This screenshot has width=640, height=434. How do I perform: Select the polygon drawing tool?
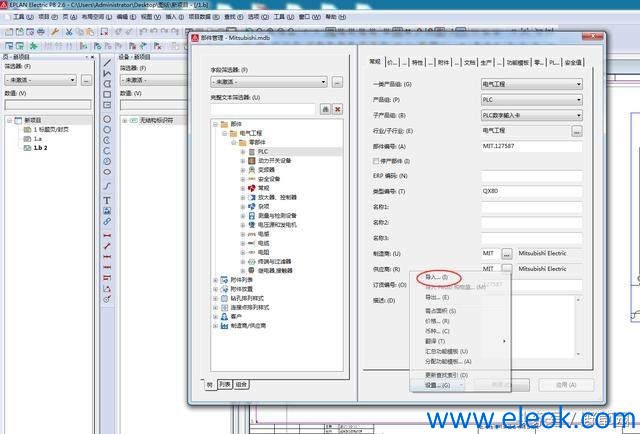click(x=107, y=84)
